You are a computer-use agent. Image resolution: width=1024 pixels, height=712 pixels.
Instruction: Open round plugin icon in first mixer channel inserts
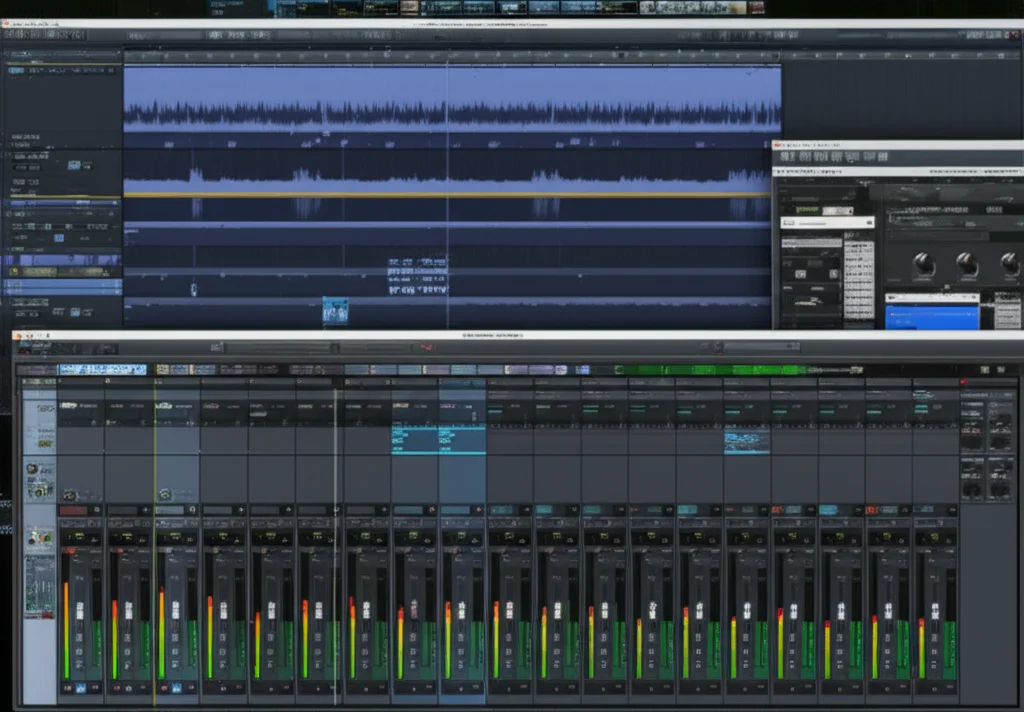69,495
